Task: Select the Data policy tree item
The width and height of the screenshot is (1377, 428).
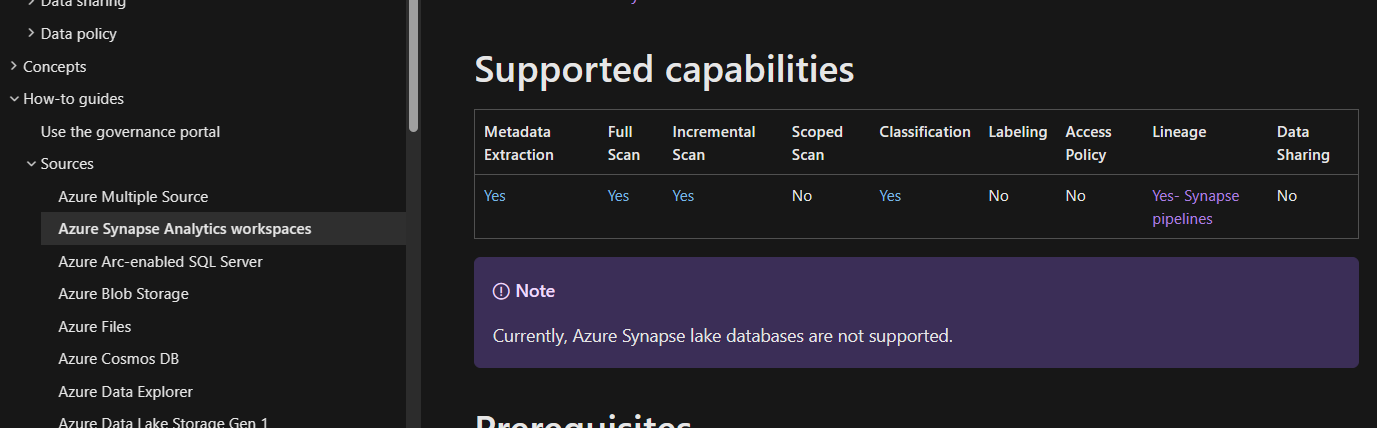Action: click(78, 34)
